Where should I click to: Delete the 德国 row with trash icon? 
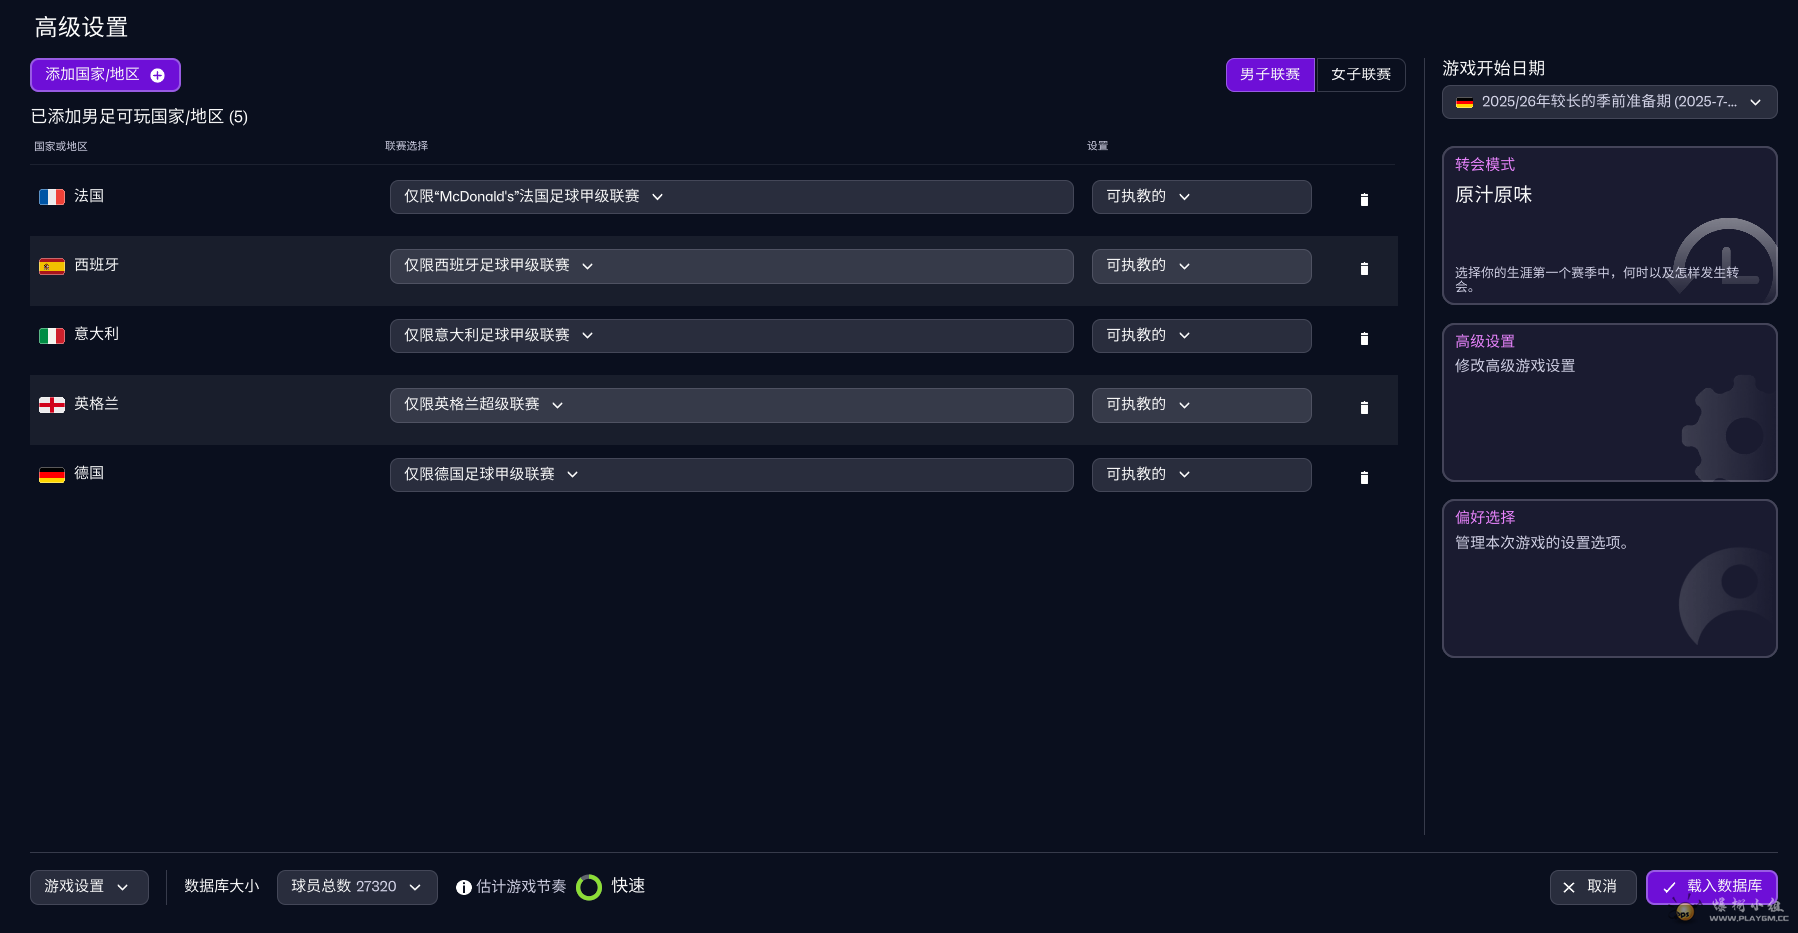click(1364, 478)
